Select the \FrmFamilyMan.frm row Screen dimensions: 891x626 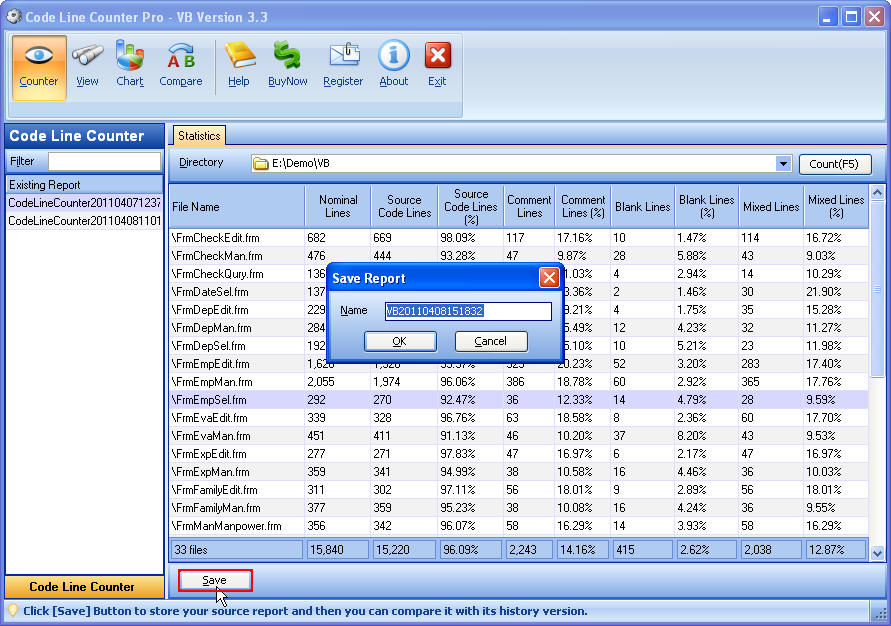[x=519, y=508]
